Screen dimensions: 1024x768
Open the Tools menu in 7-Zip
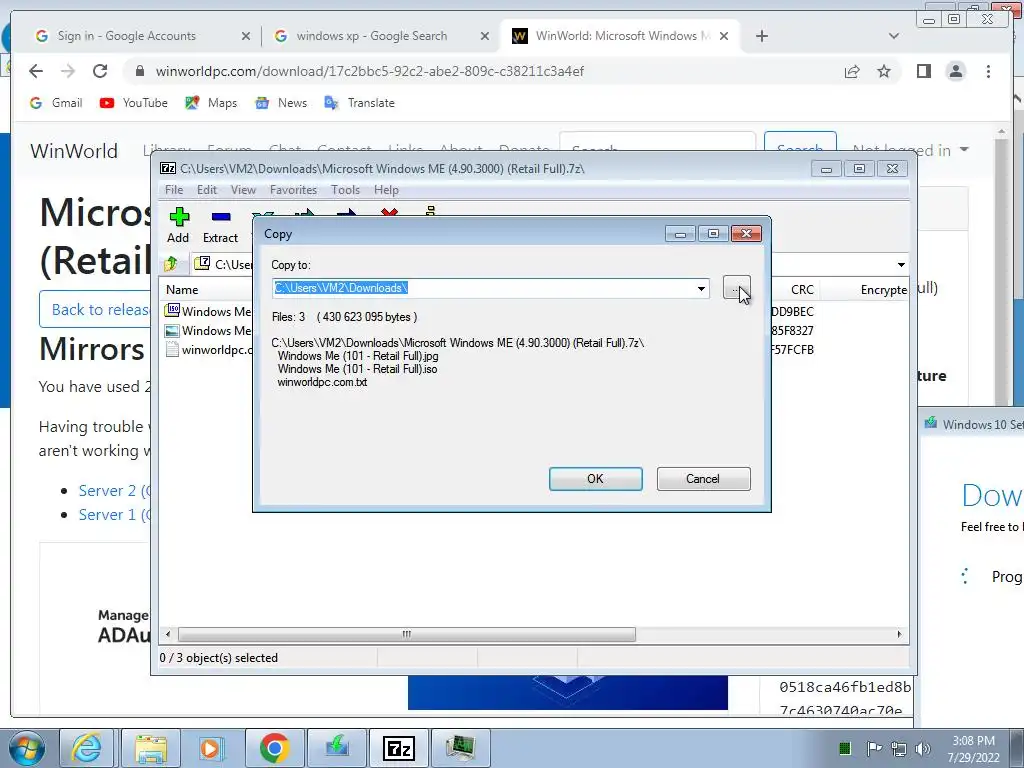[x=345, y=190]
